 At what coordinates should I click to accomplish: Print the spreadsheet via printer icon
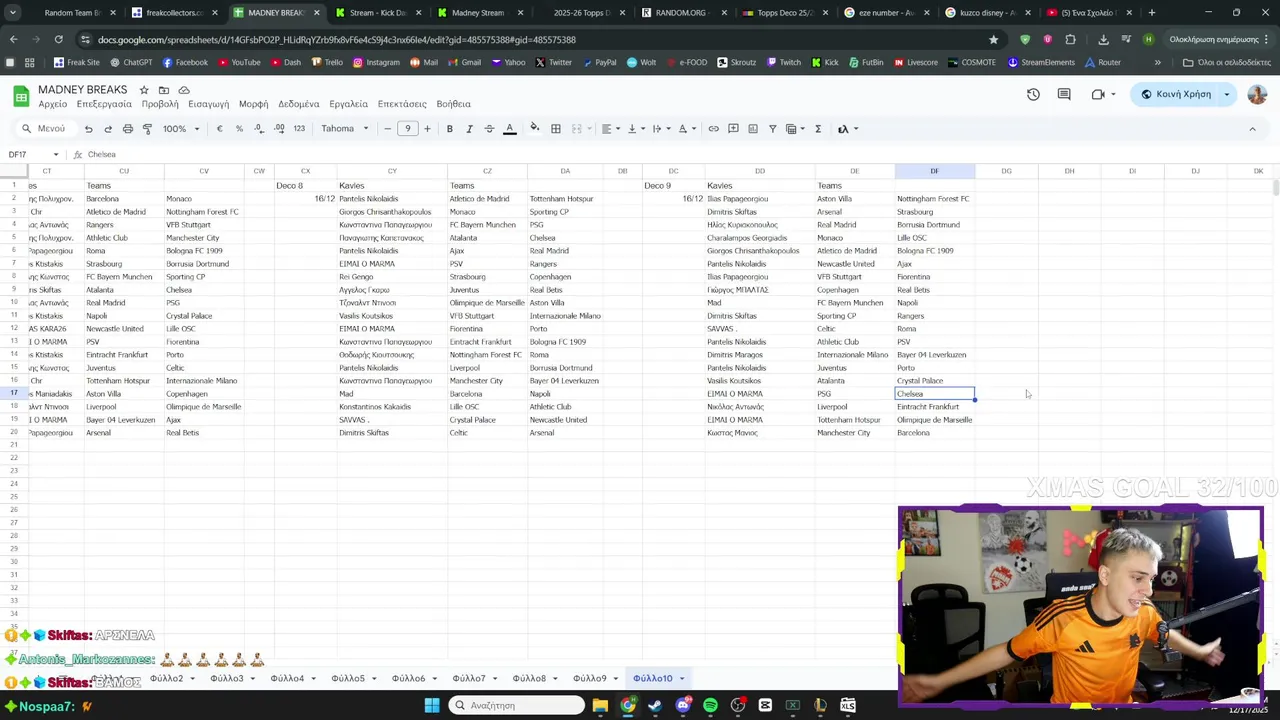pyautogui.click(x=128, y=129)
